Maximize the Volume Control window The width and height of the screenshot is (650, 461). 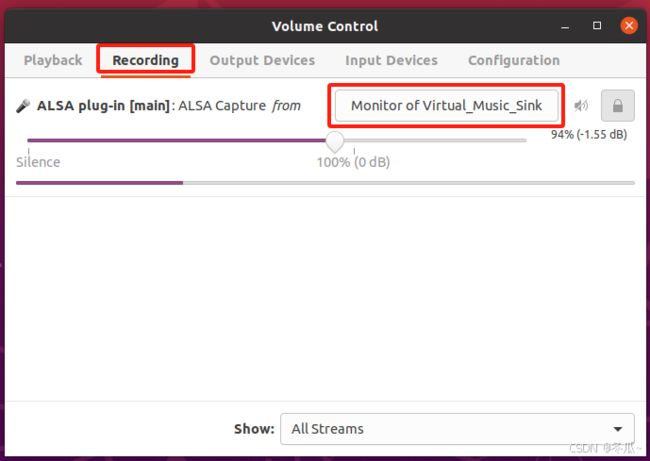tap(597, 26)
